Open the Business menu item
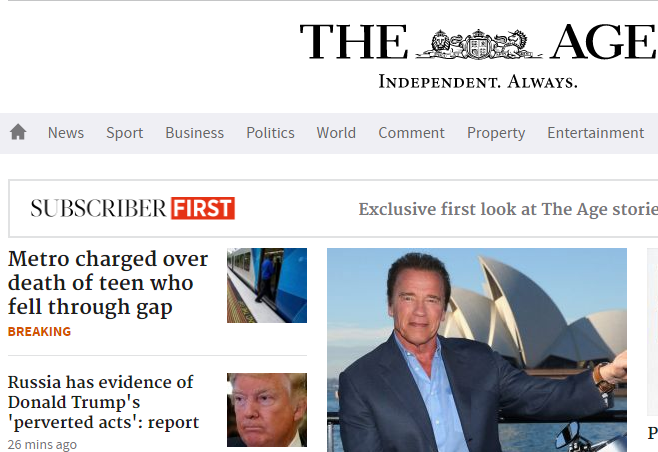658x452 pixels. tap(195, 133)
